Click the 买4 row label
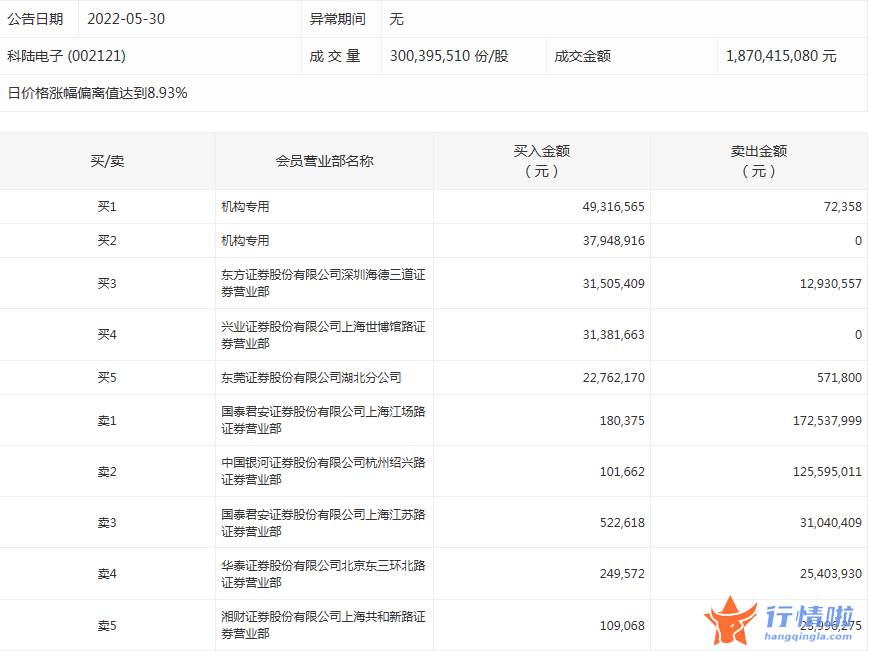This screenshot has width=869, height=651. pyautogui.click(x=107, y=335)
